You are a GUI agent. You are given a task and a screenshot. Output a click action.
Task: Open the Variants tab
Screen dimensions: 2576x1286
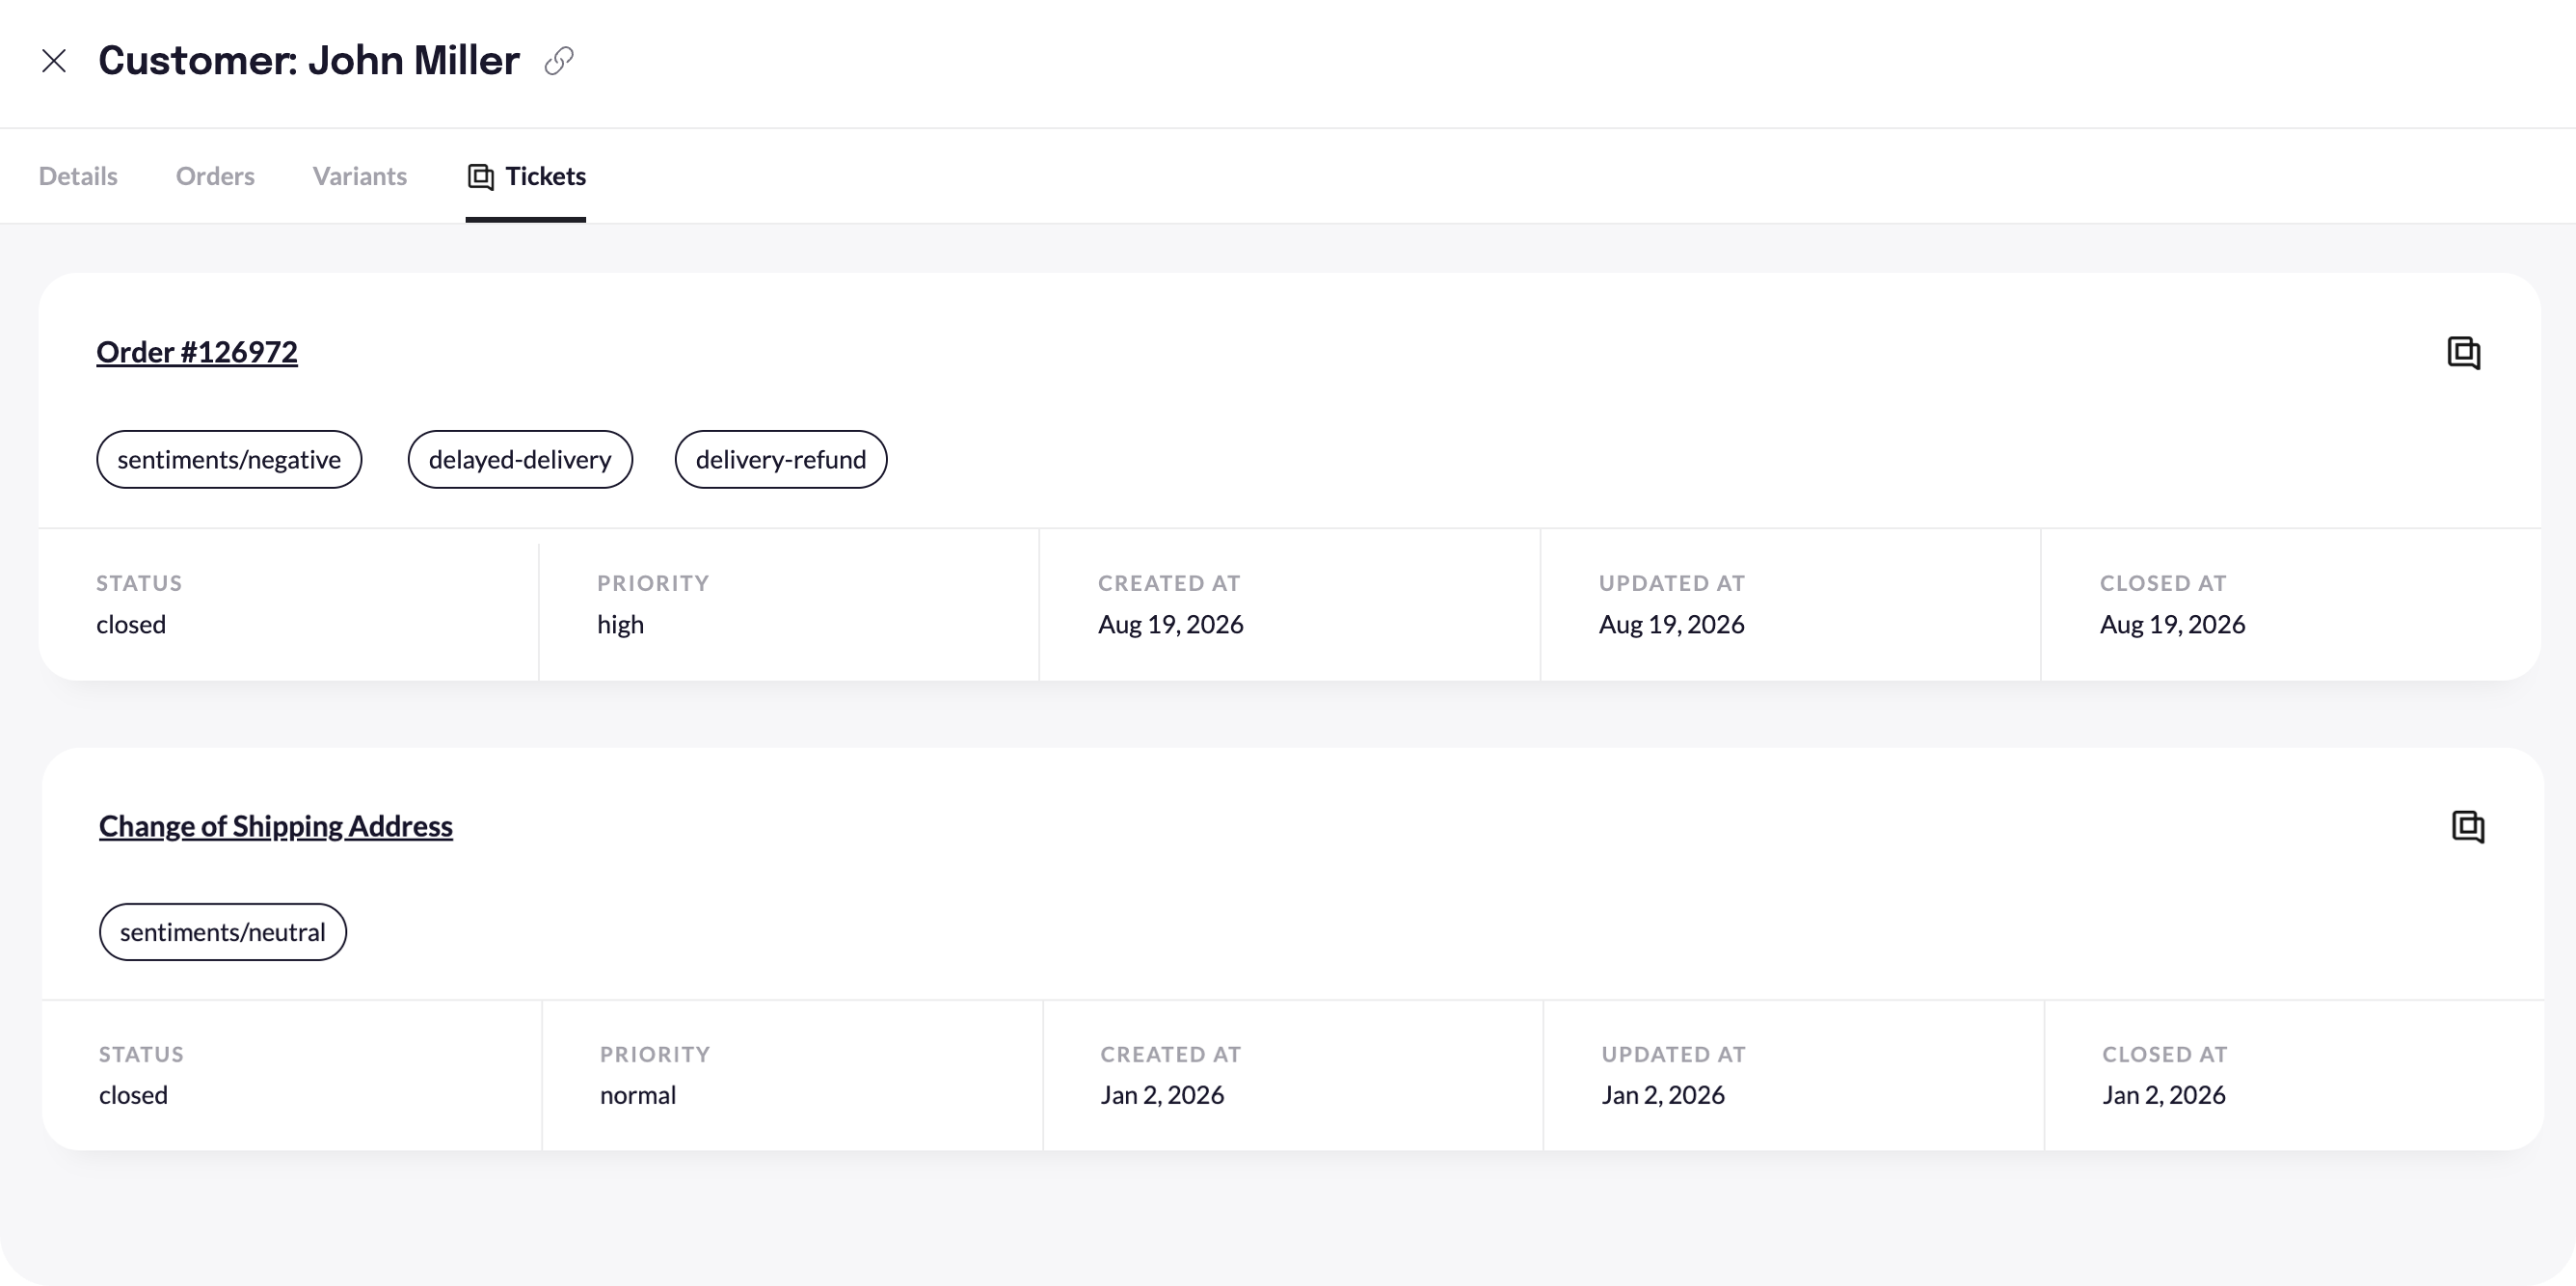point(360,176)
